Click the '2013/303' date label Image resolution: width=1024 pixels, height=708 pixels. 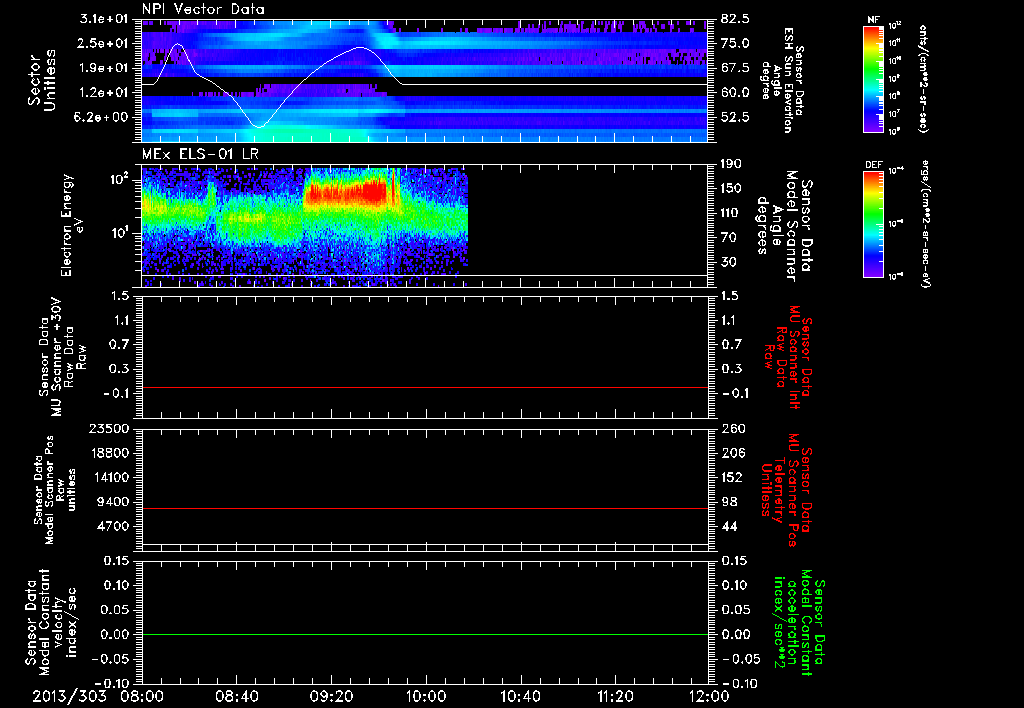[x=69, y=696]
